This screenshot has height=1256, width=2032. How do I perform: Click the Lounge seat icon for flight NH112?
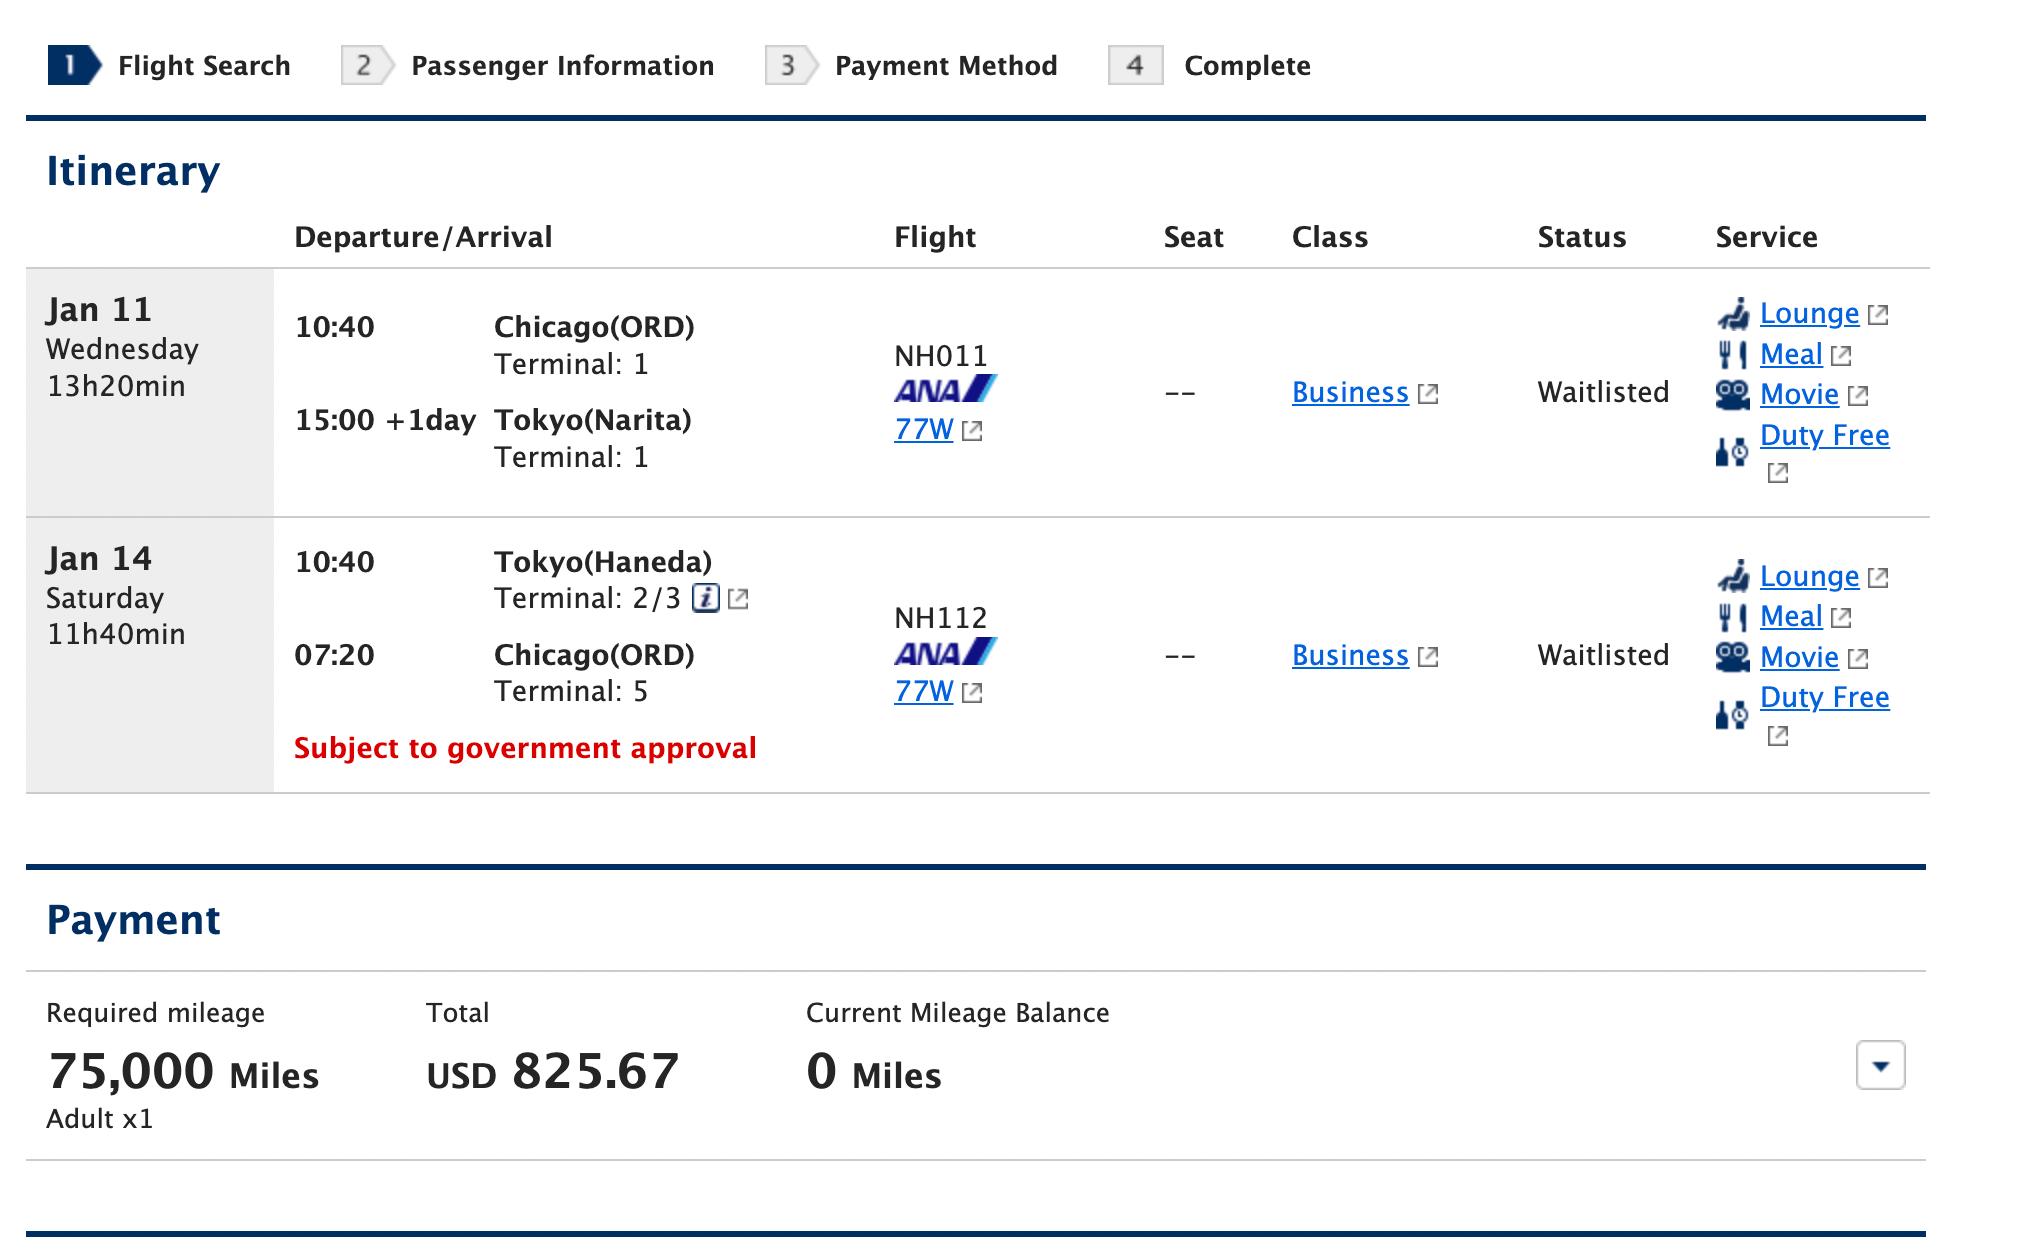1733,576
